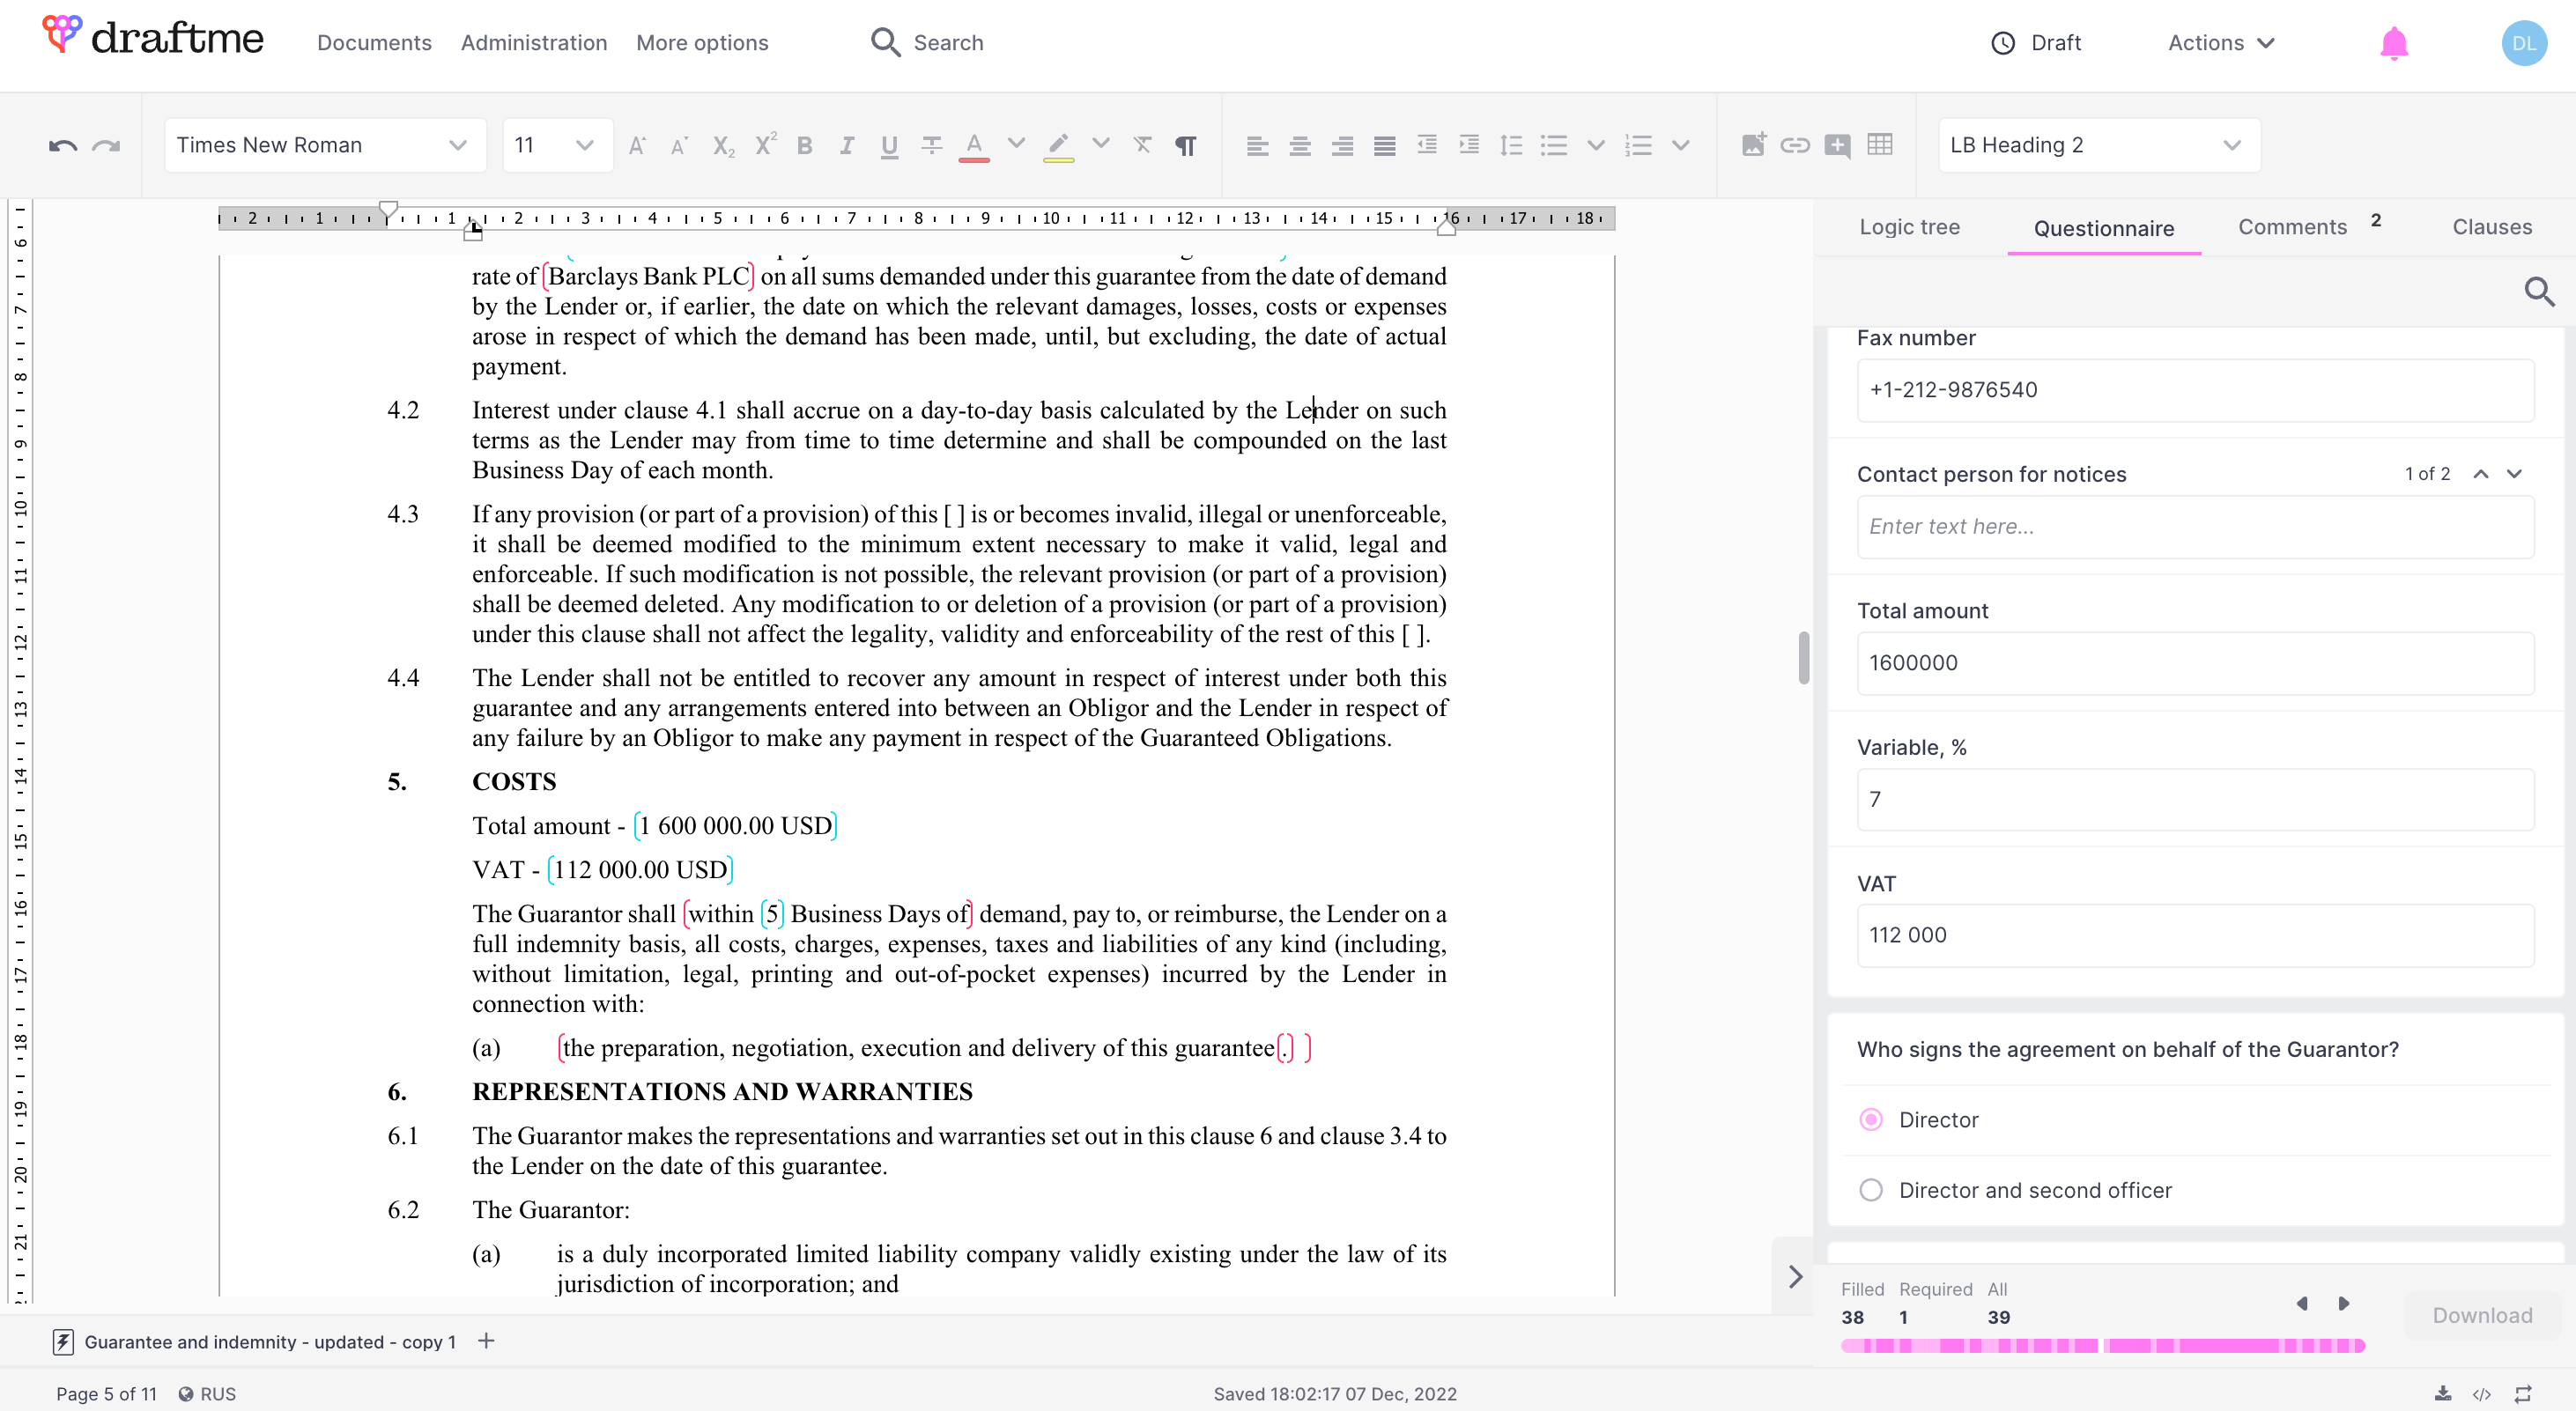This screenshot has width=2576, height=1411.
Task: Justify text alignment
Action: 1384,146
